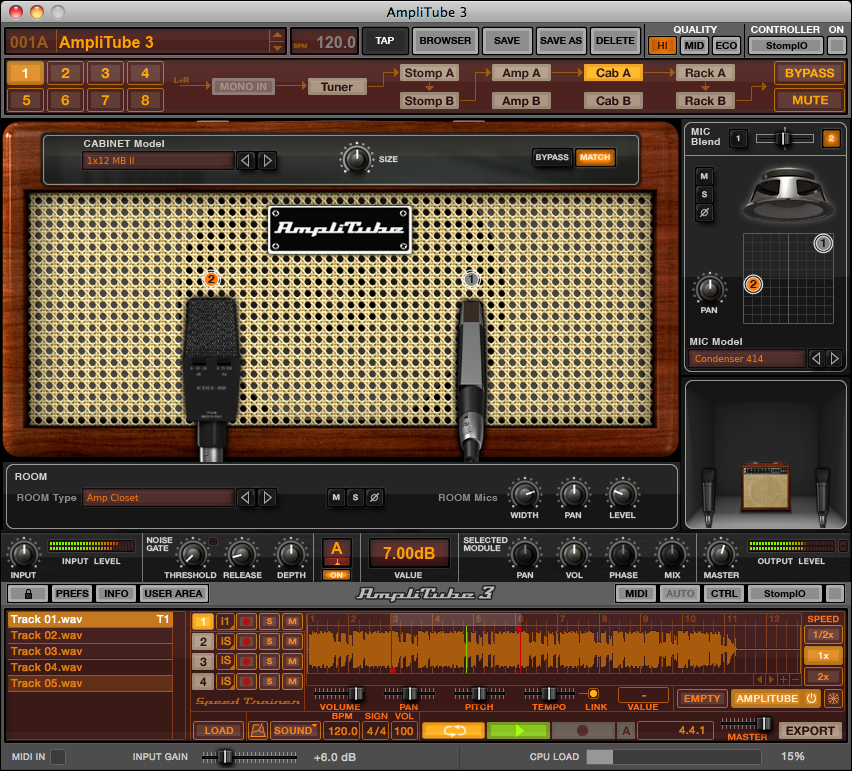Select signal routing preset 5
This screenshot has width=852, height=771.
pos(26,100)
